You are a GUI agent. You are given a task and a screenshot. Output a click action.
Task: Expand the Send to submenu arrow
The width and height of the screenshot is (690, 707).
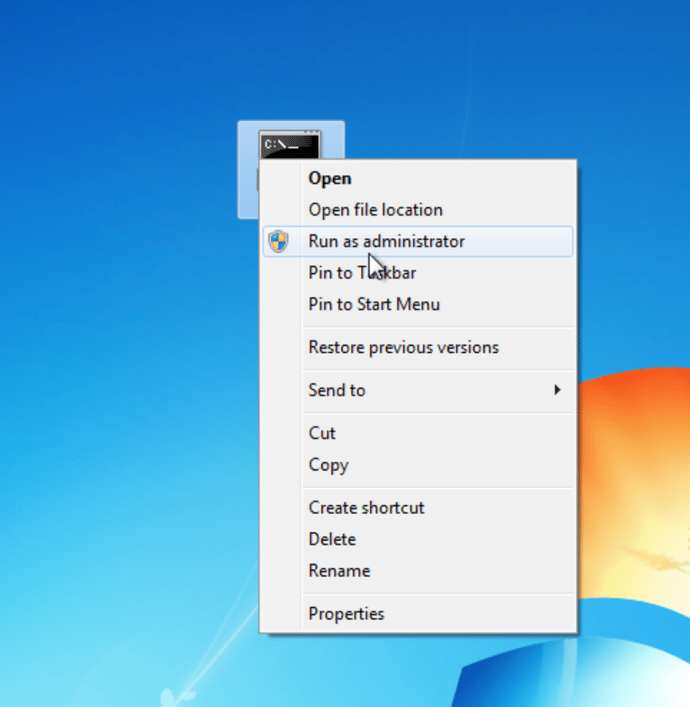click(x=558, y=390)
